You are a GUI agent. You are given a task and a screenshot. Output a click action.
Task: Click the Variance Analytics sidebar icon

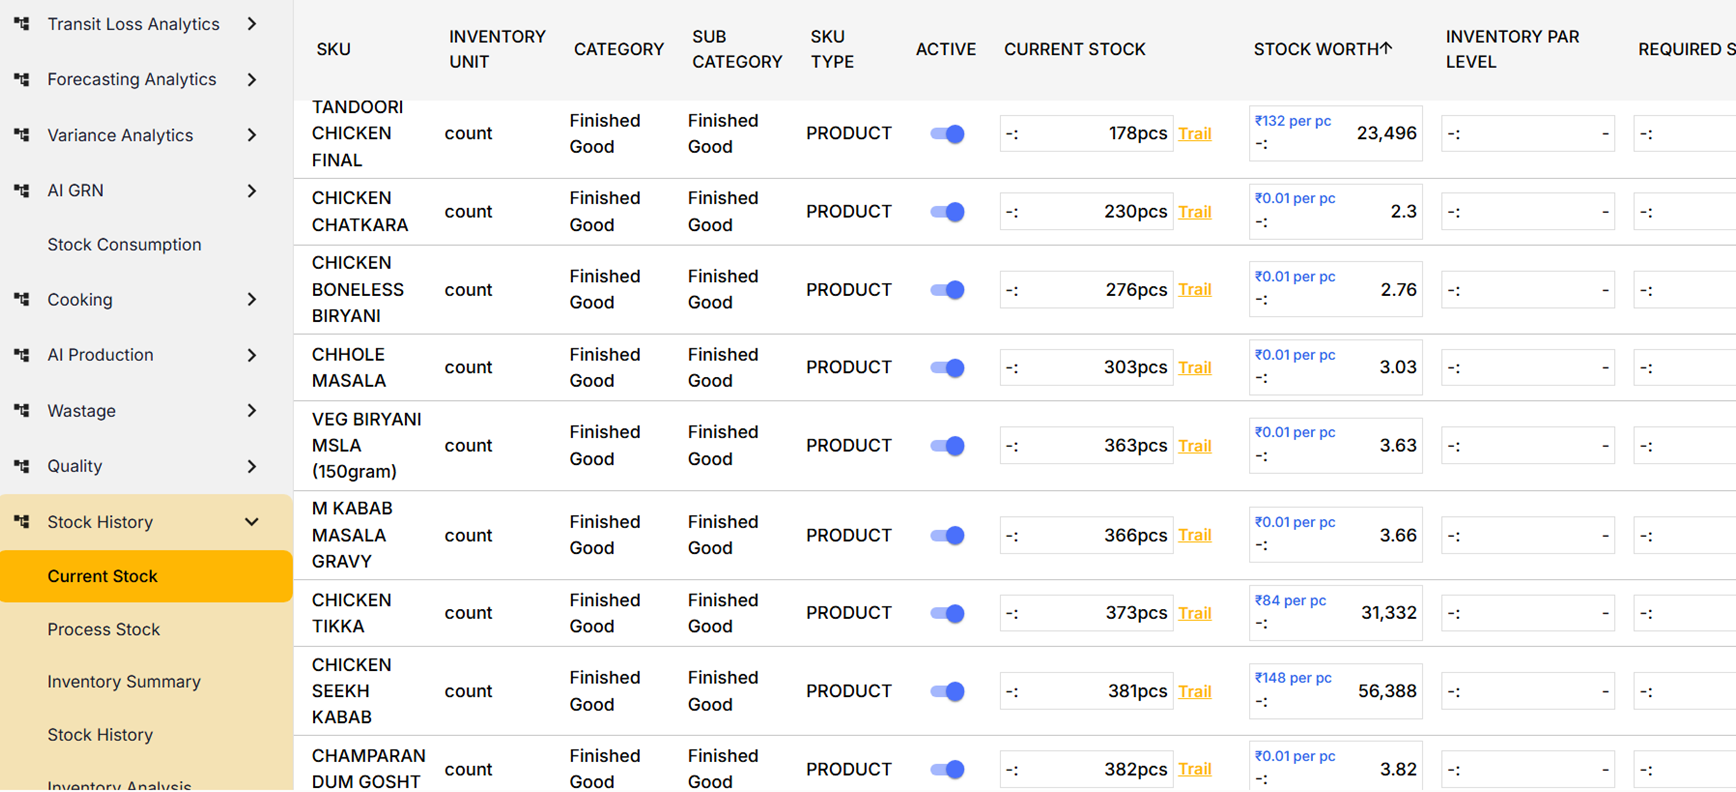click(x=21, y=135)
